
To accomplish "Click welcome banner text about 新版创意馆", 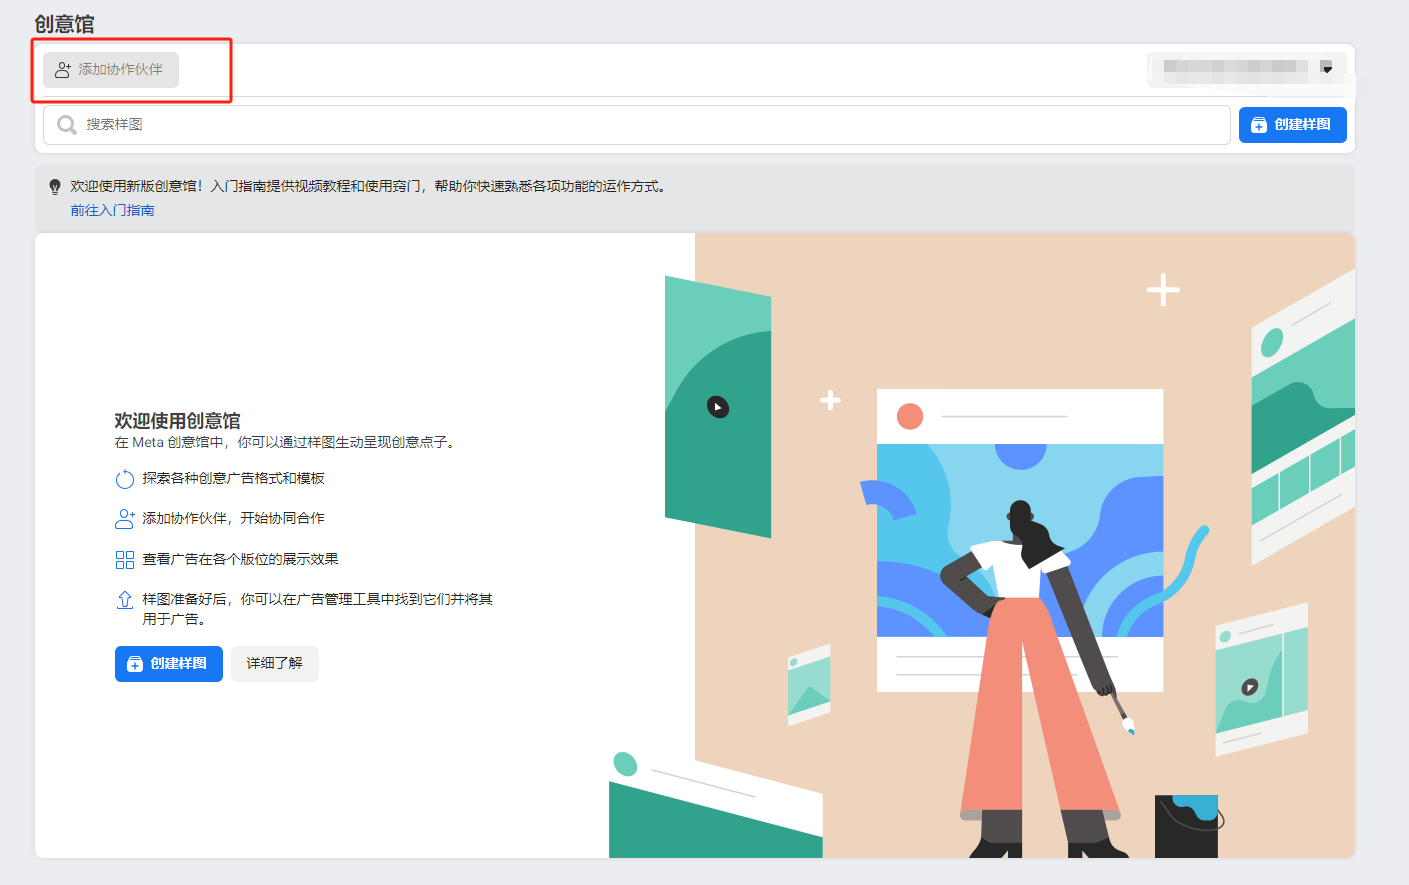I will click(368, 187).
